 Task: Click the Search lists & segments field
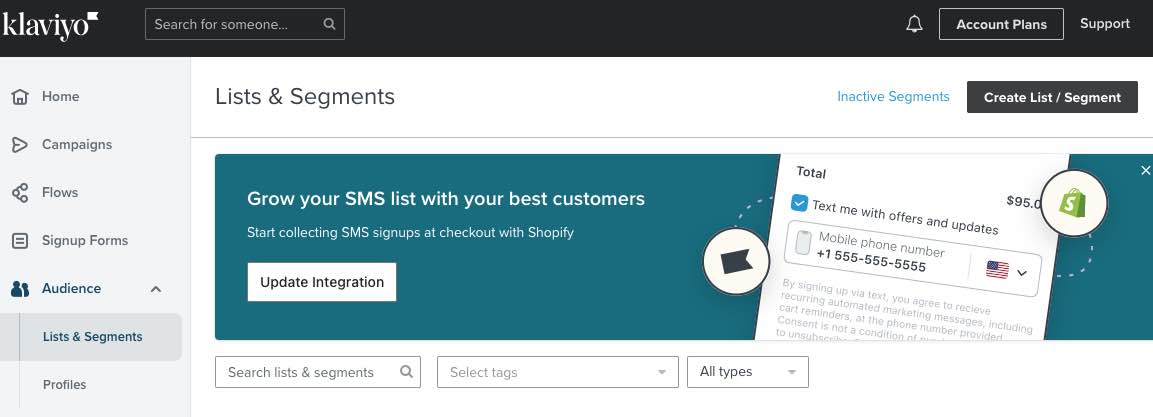pos(308,372)
